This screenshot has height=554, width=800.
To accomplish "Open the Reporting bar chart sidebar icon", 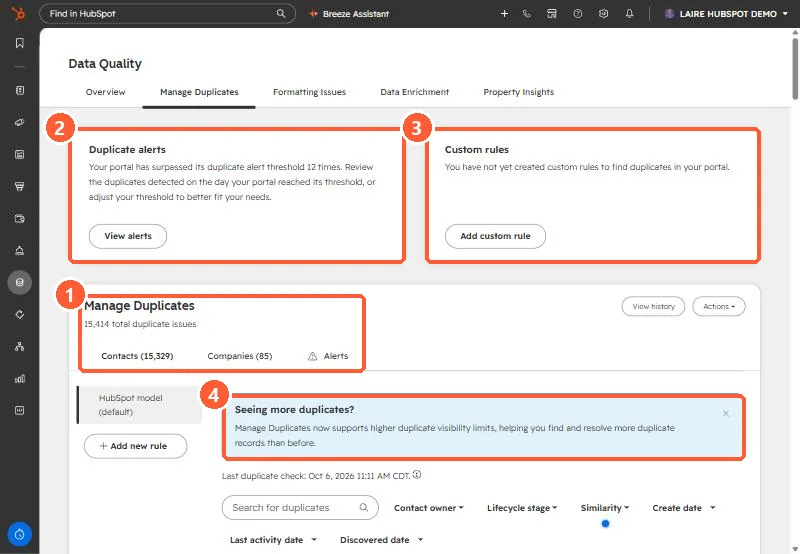I will coord(19,379).
